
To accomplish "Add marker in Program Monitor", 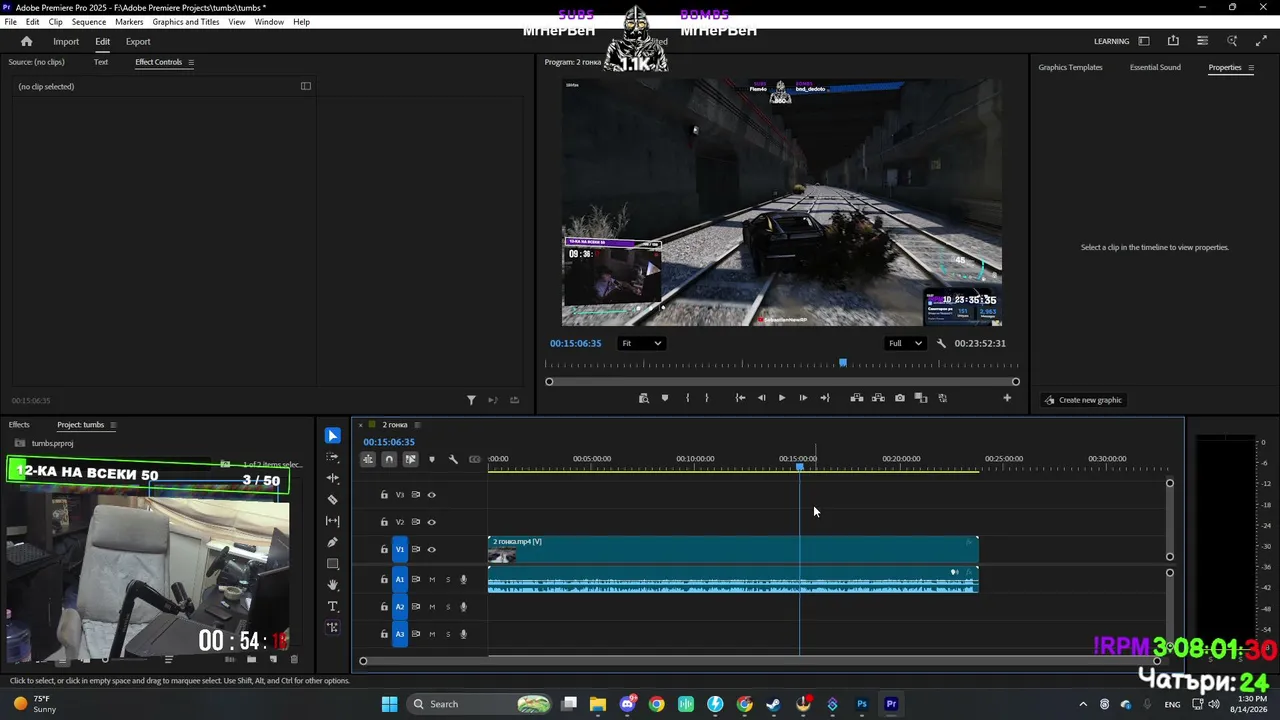I will pos(665,398).
